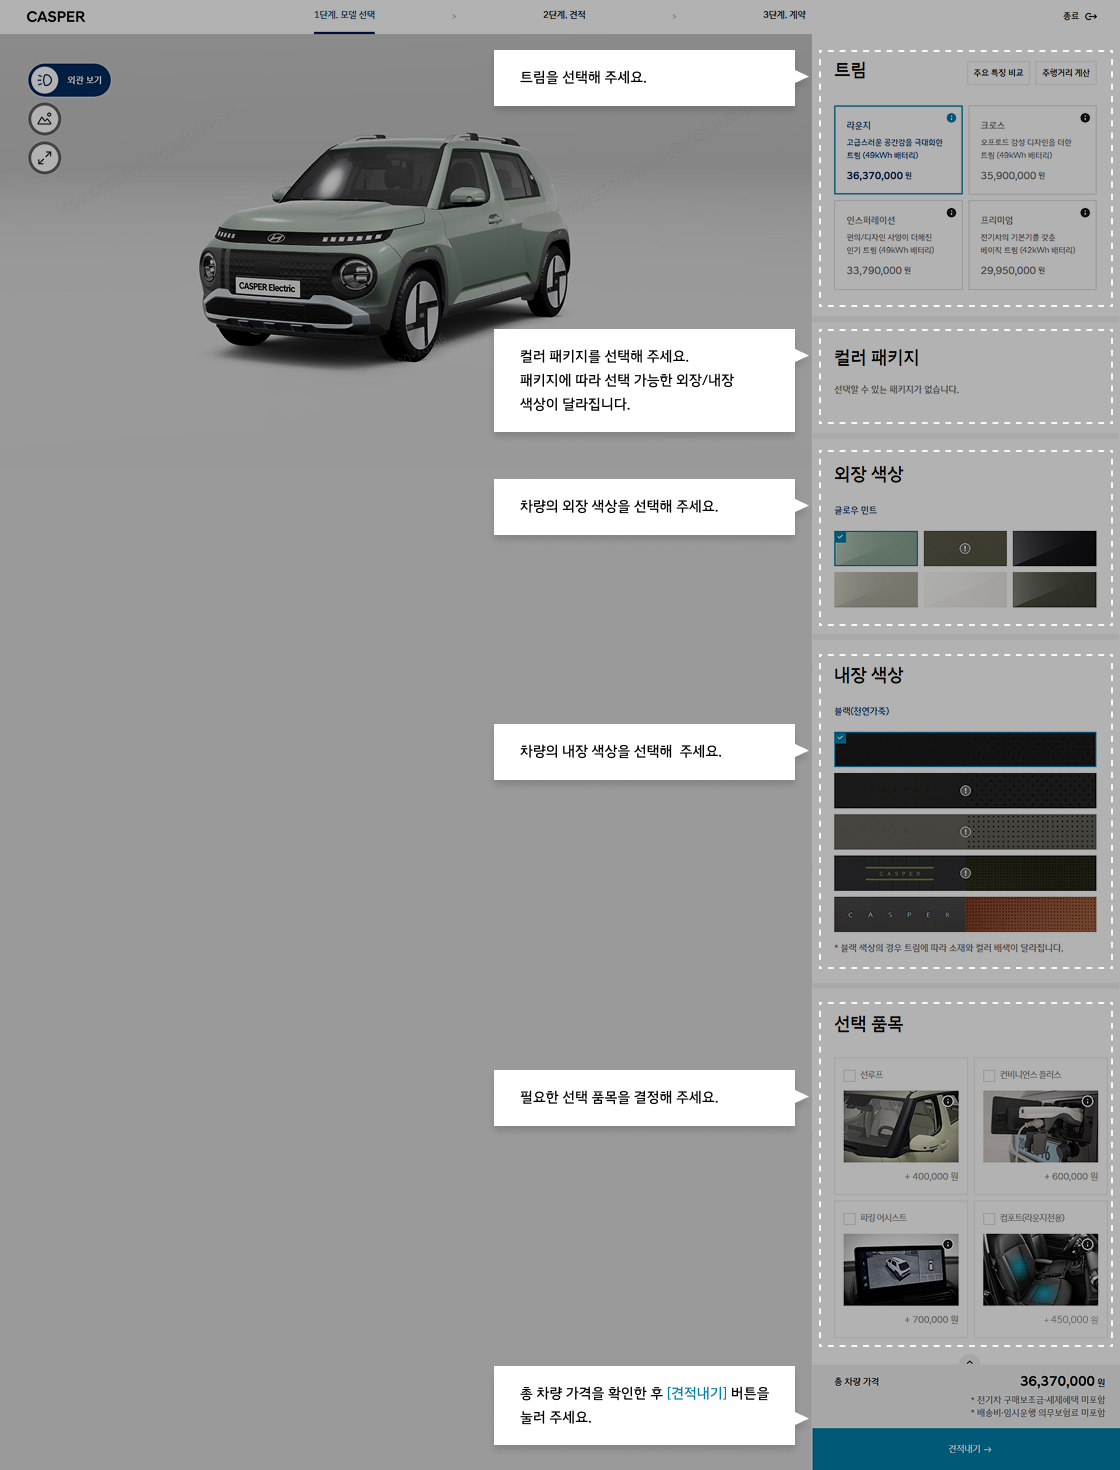The image size is (1120, 1470).
Task: Pick the khaki exterior swatch with warning icon
Action: tap(965, 549)
